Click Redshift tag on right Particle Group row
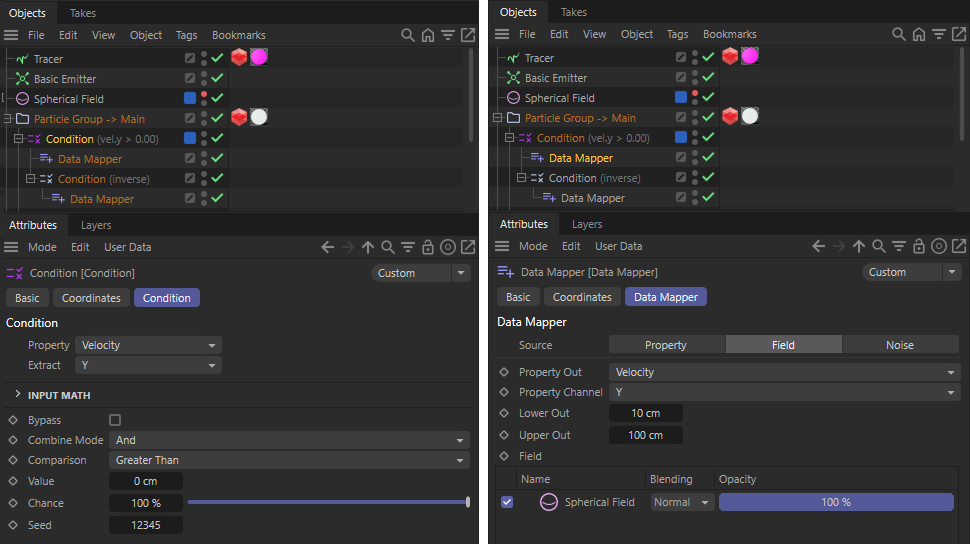970x544 pixels. (730, 116)
